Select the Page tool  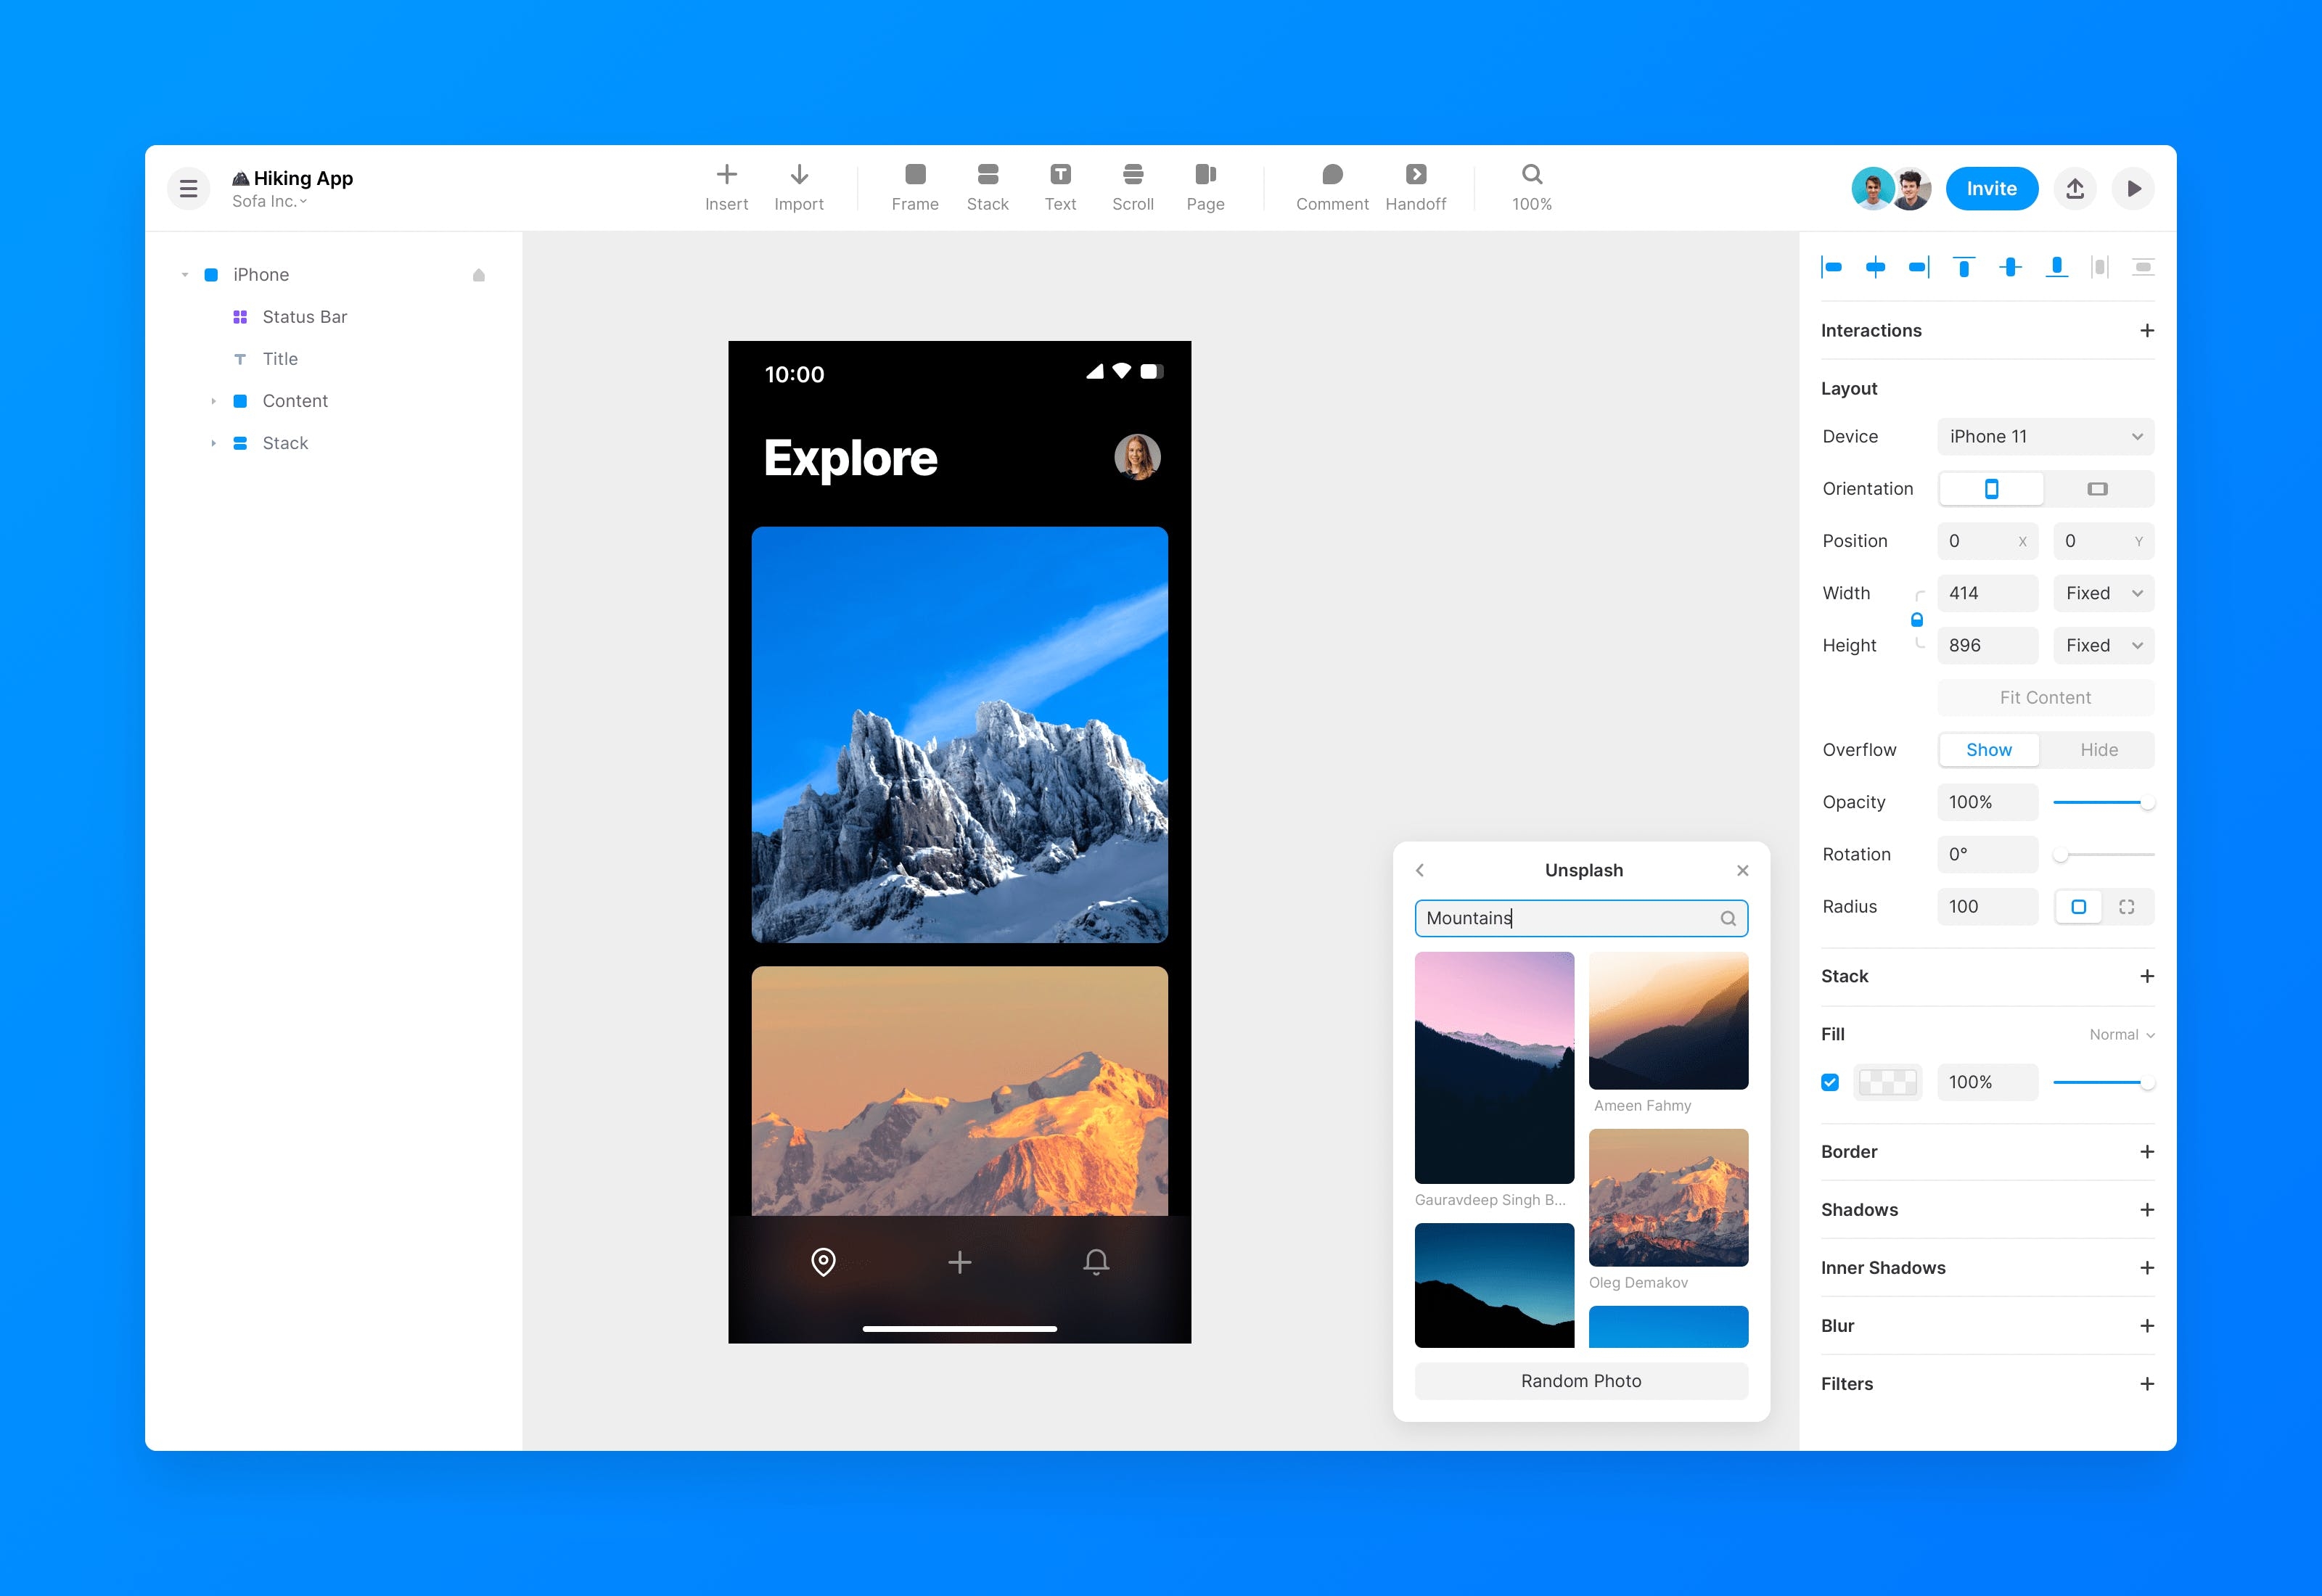pos(1205,188)
